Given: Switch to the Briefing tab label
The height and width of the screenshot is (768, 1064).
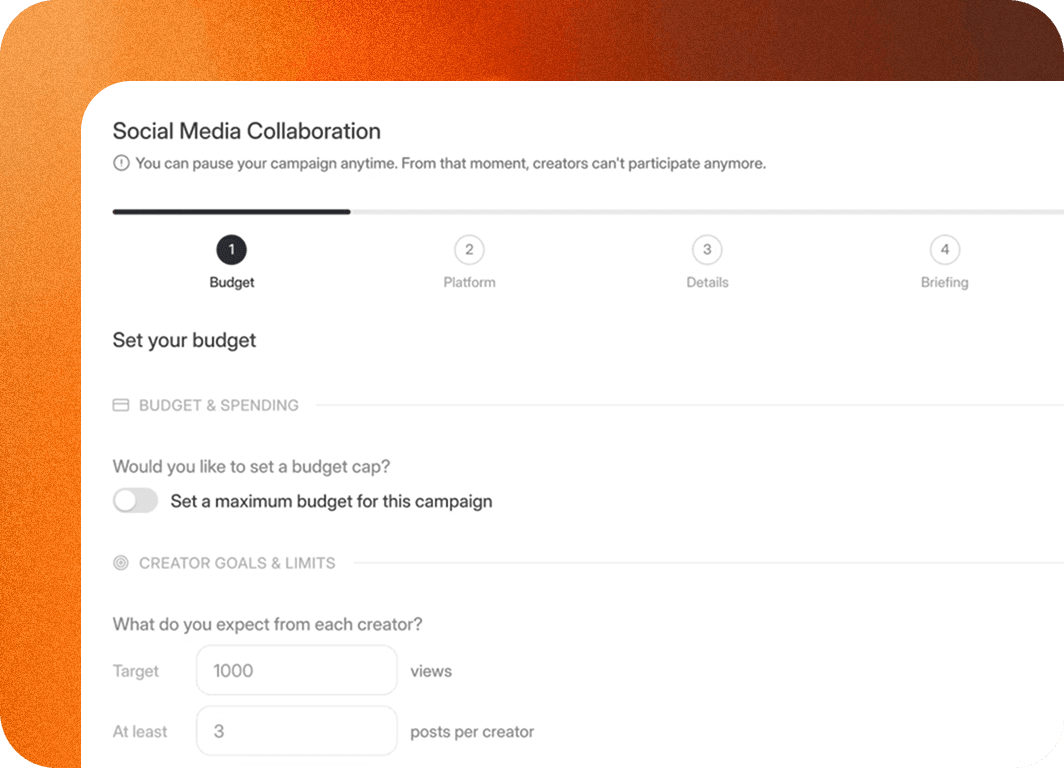Looking at the screenshot, I should pos(945,282).
